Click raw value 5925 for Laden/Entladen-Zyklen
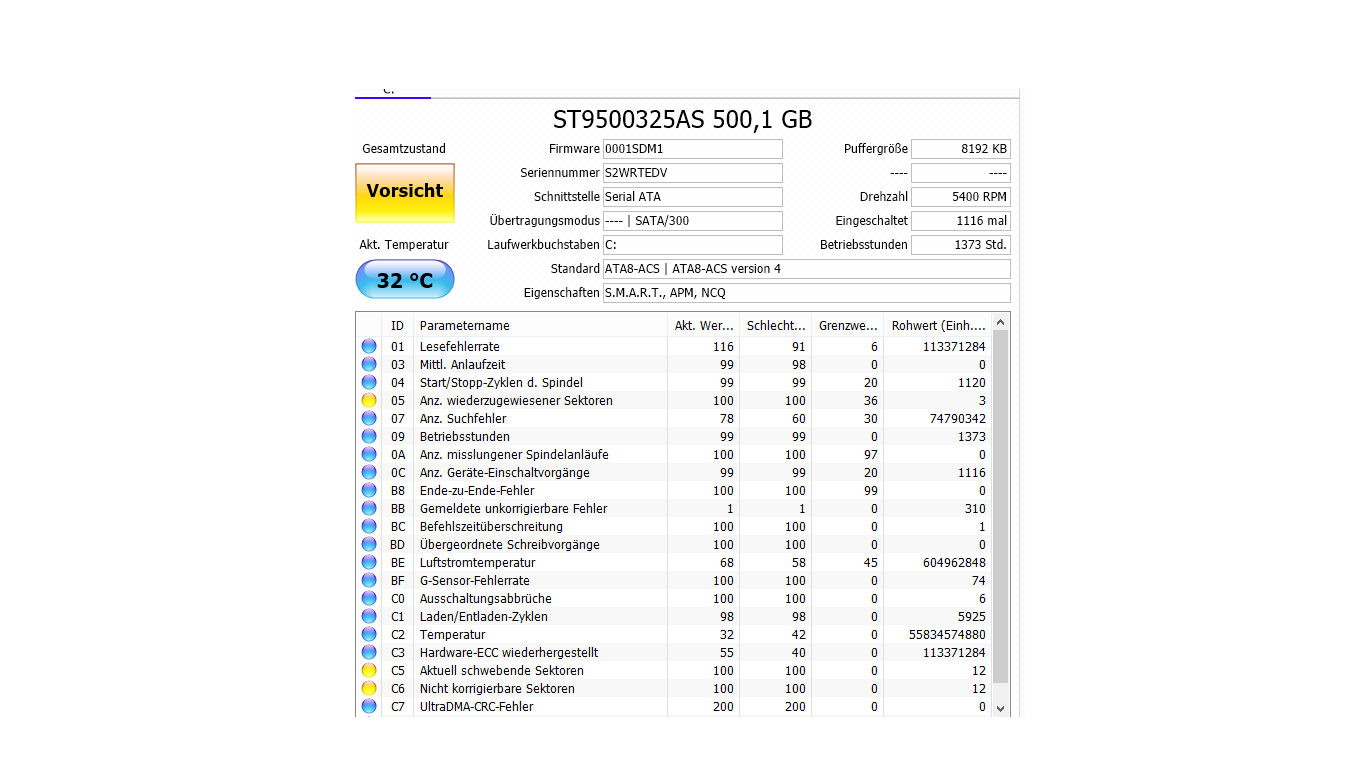Screen dimensions: 1366x768 tap(971, 617)
